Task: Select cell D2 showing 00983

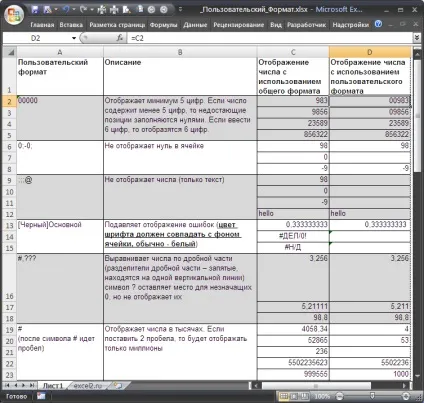Action: [x=370, y=101]
